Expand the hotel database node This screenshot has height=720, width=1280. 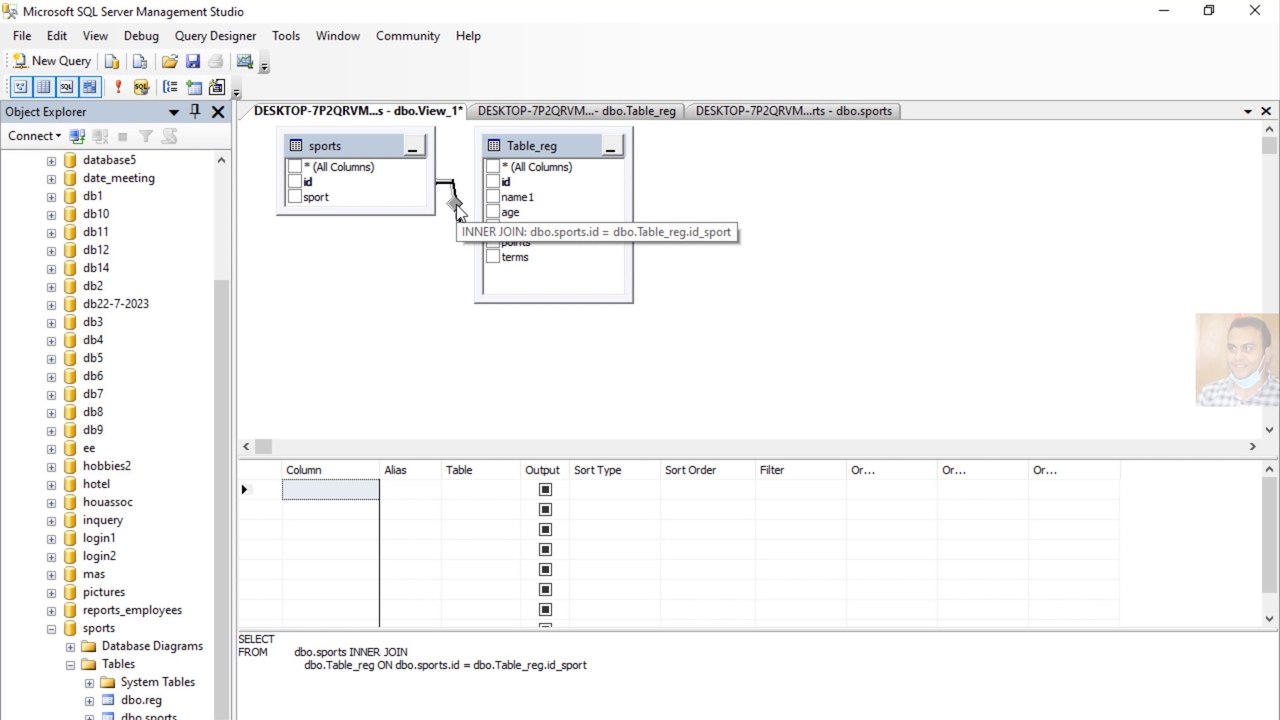[51, 484]
